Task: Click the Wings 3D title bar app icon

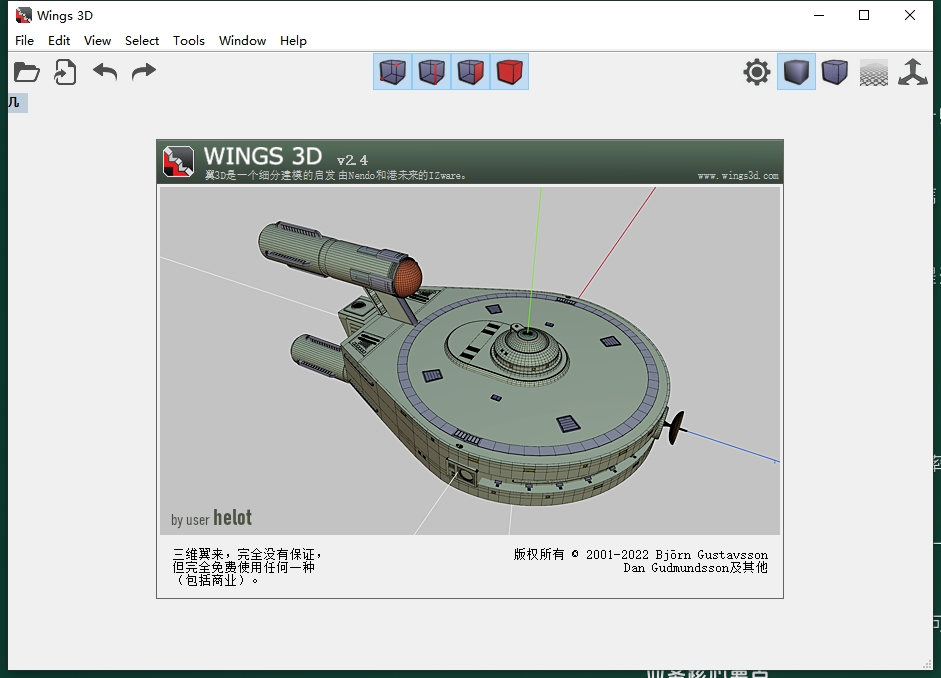Action: pyautogui.click(x=24, y=15)
